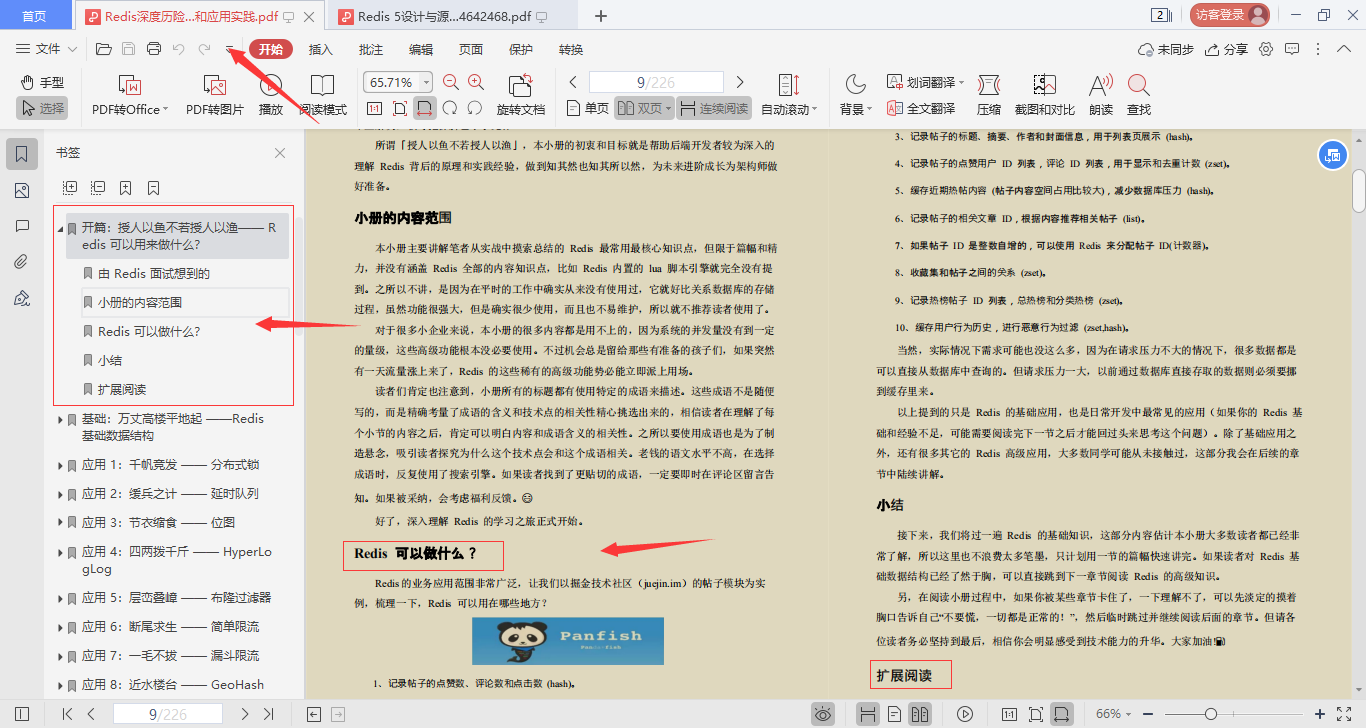Toggle 连续阅读 continuous reading
Screen dimensions: 1366x728
(713, 108)
